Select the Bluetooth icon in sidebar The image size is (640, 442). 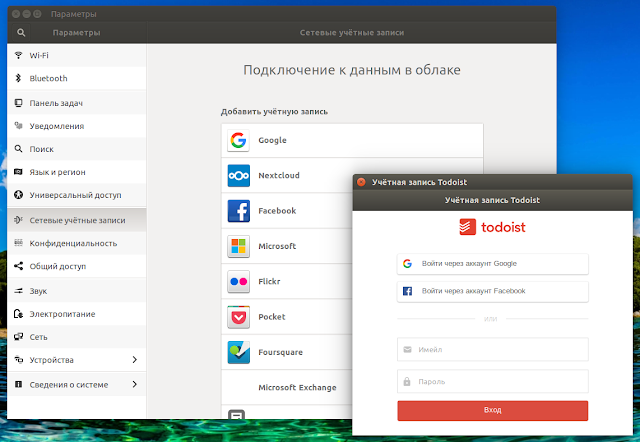coord(18,78)
